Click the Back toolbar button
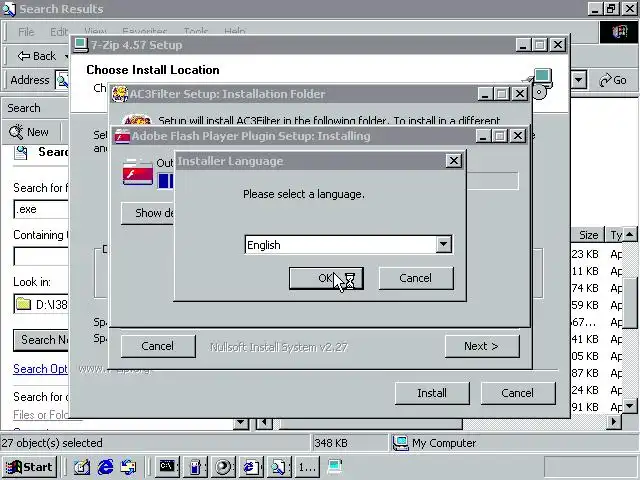Screen dimensions: 640x480 [37, 56]
